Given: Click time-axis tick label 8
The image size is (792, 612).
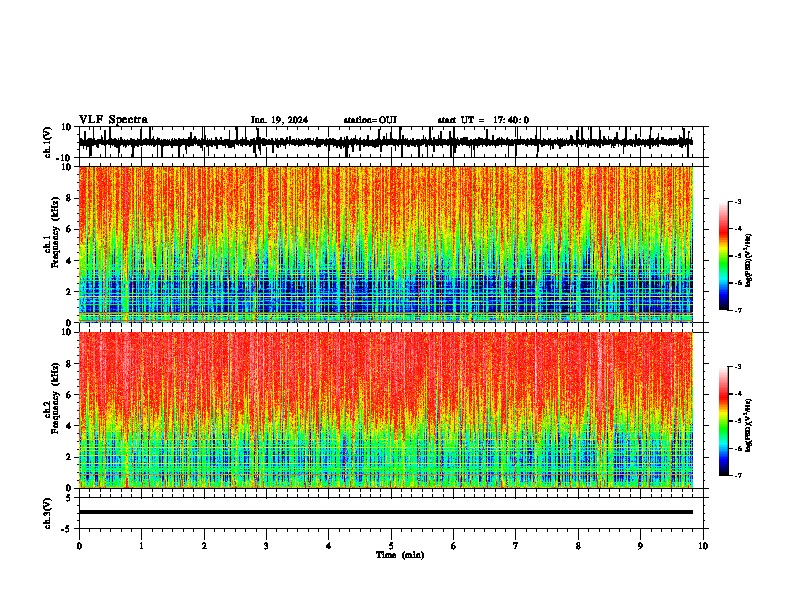Looking at the screenshot, I should coord(578,546).
